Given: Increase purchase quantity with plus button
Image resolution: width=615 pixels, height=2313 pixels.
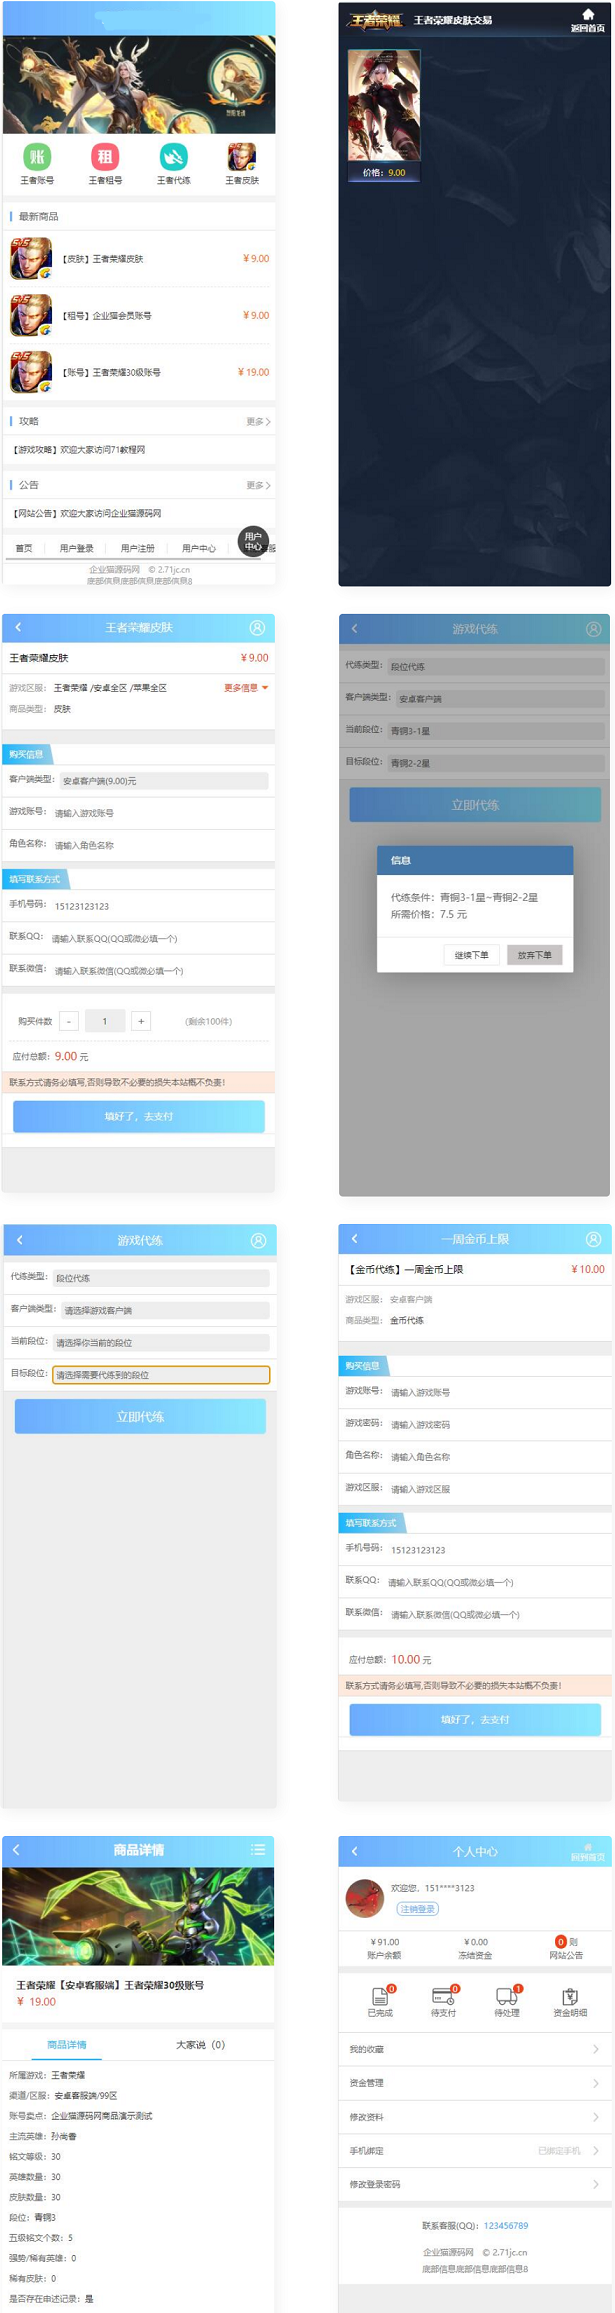Looking at the screenshot, I should pyautogui.click(x=141, y=1021).
